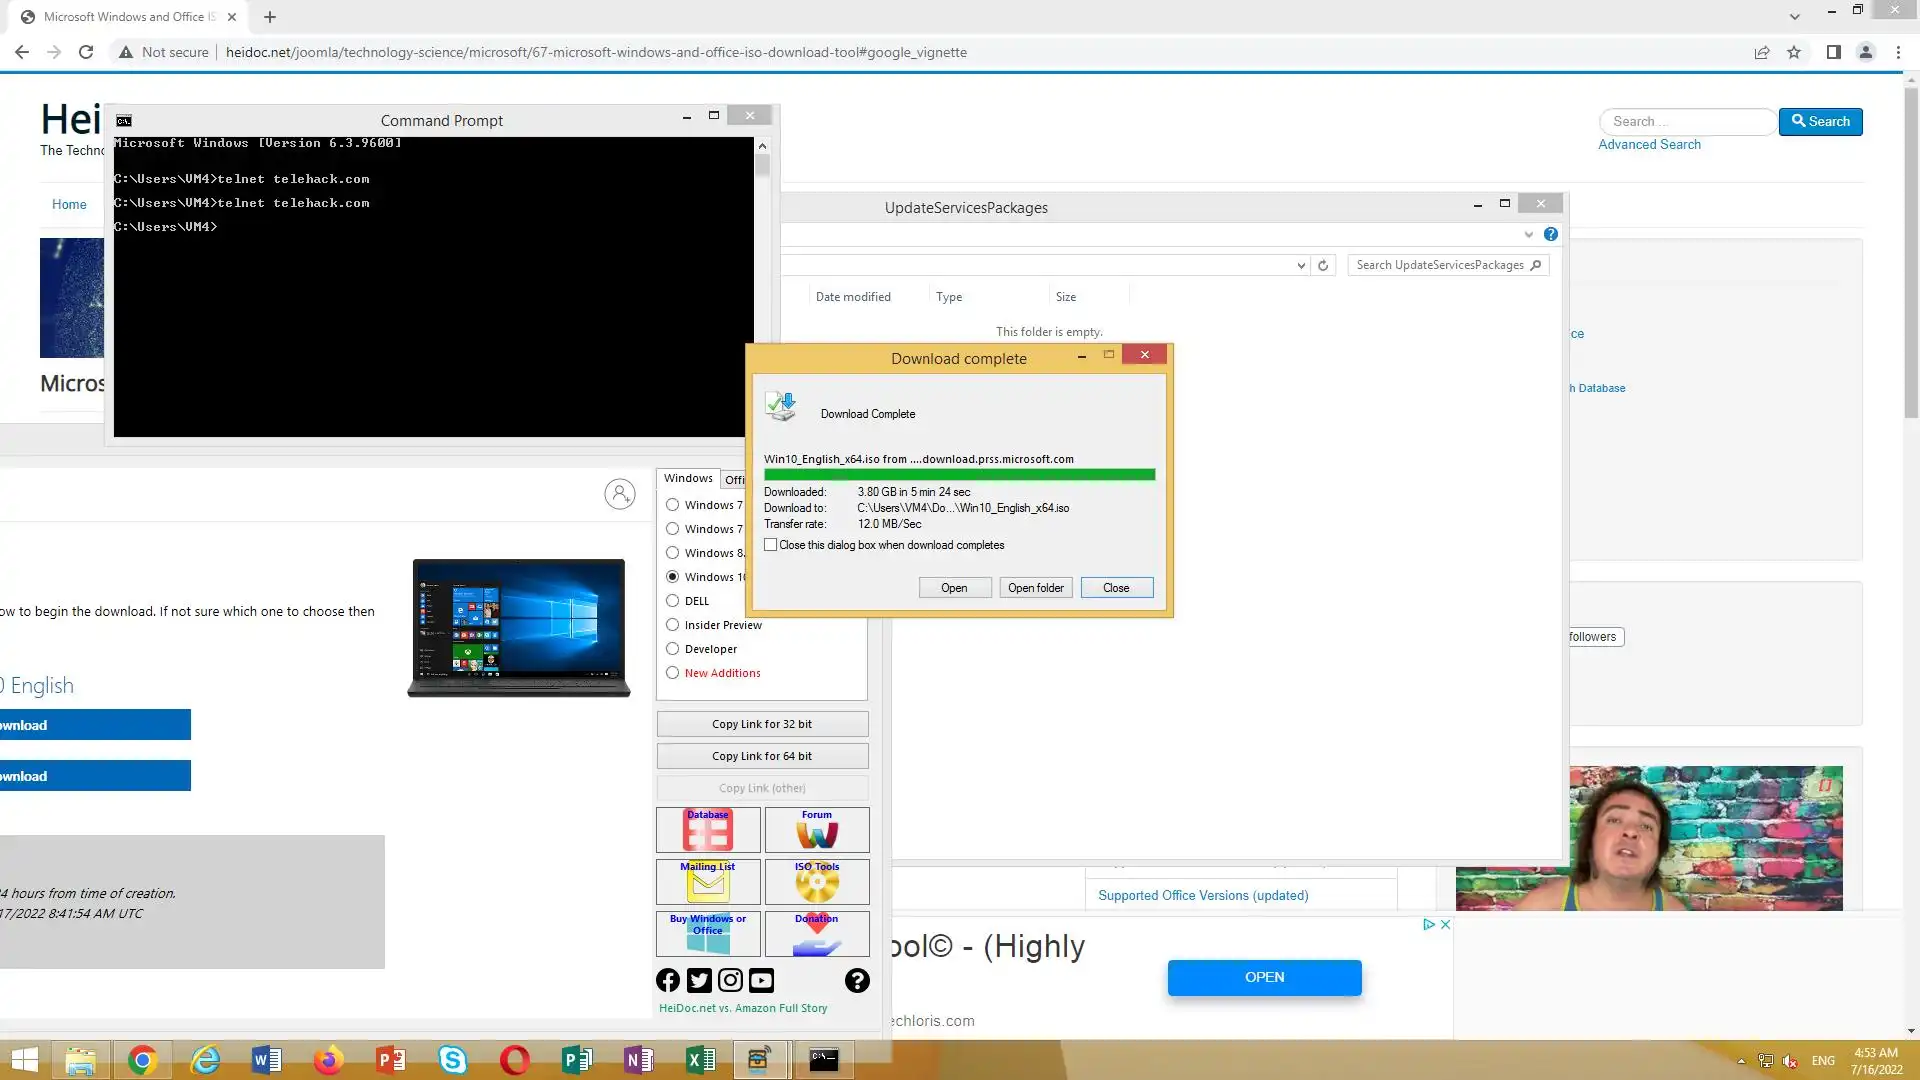Open the Twitter icon link
The width and height of the screenshot is (1920, 1080).
pyautogui.click(x=699, y=981)
